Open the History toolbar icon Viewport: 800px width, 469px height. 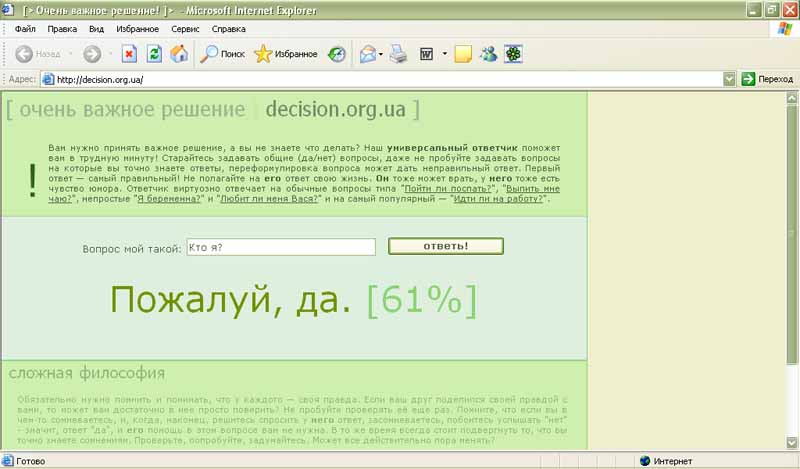337,54
